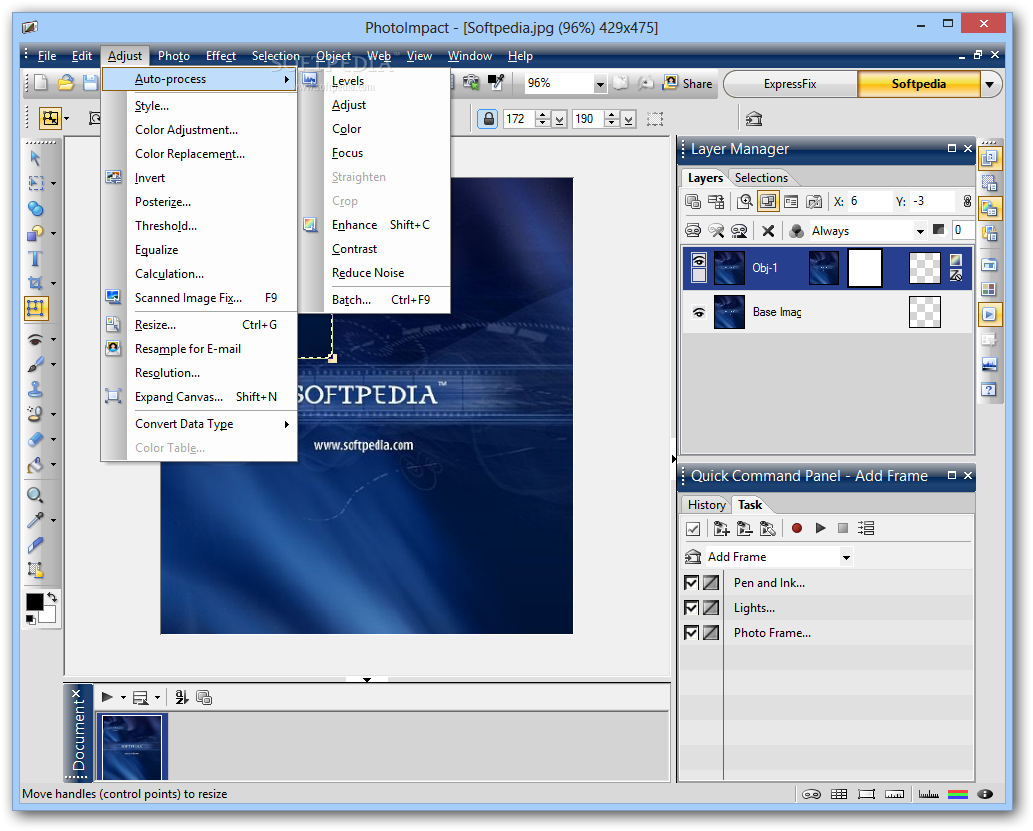Image resolution: width=1033 pixels, height=831 pixels.
Task: Open the Always blend mode dropdown
Action: (x=920, y=231)
